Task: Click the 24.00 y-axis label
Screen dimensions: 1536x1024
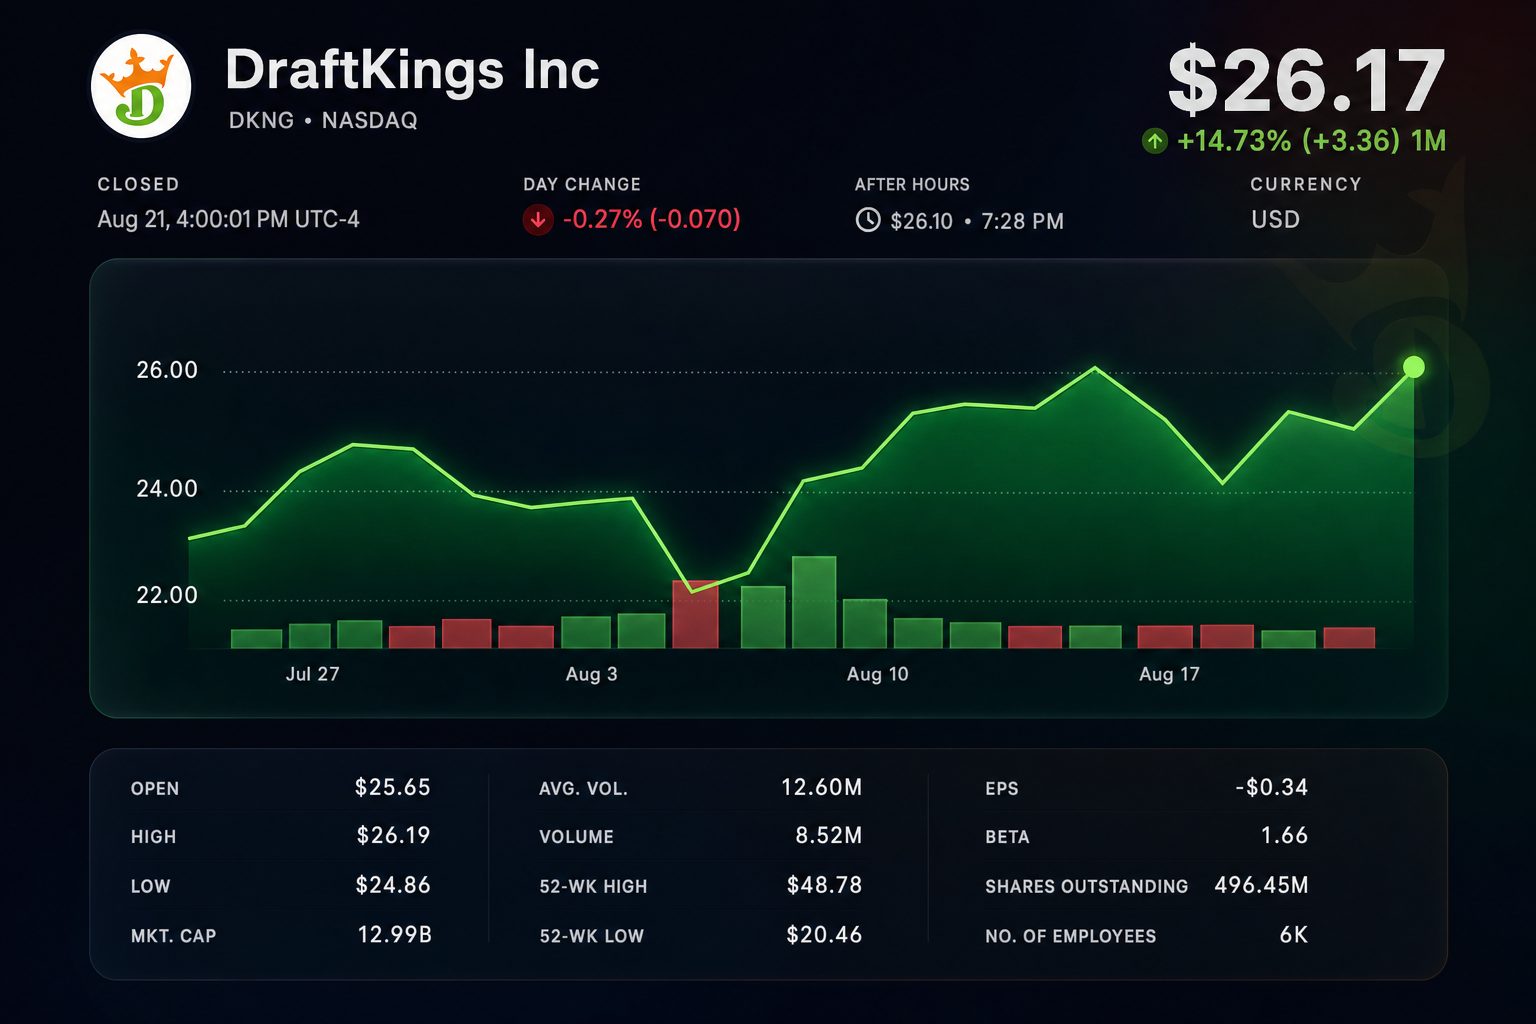Action: (167, 489)
